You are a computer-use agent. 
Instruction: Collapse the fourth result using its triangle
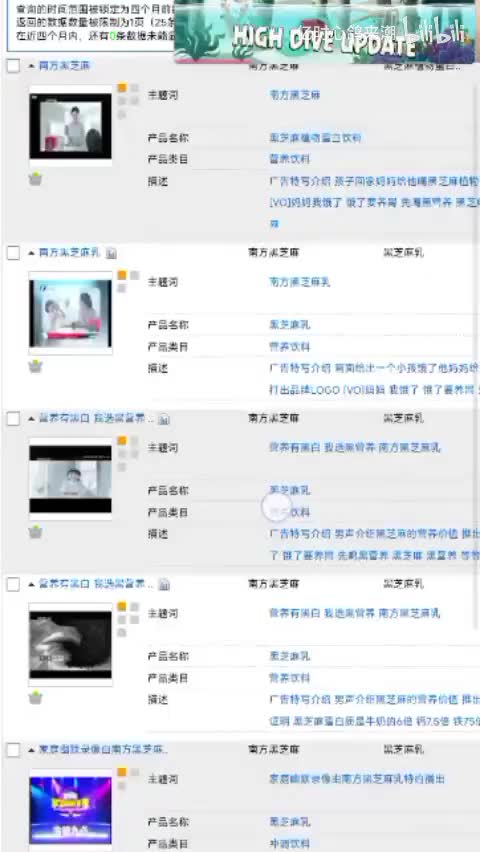point(32,584)
